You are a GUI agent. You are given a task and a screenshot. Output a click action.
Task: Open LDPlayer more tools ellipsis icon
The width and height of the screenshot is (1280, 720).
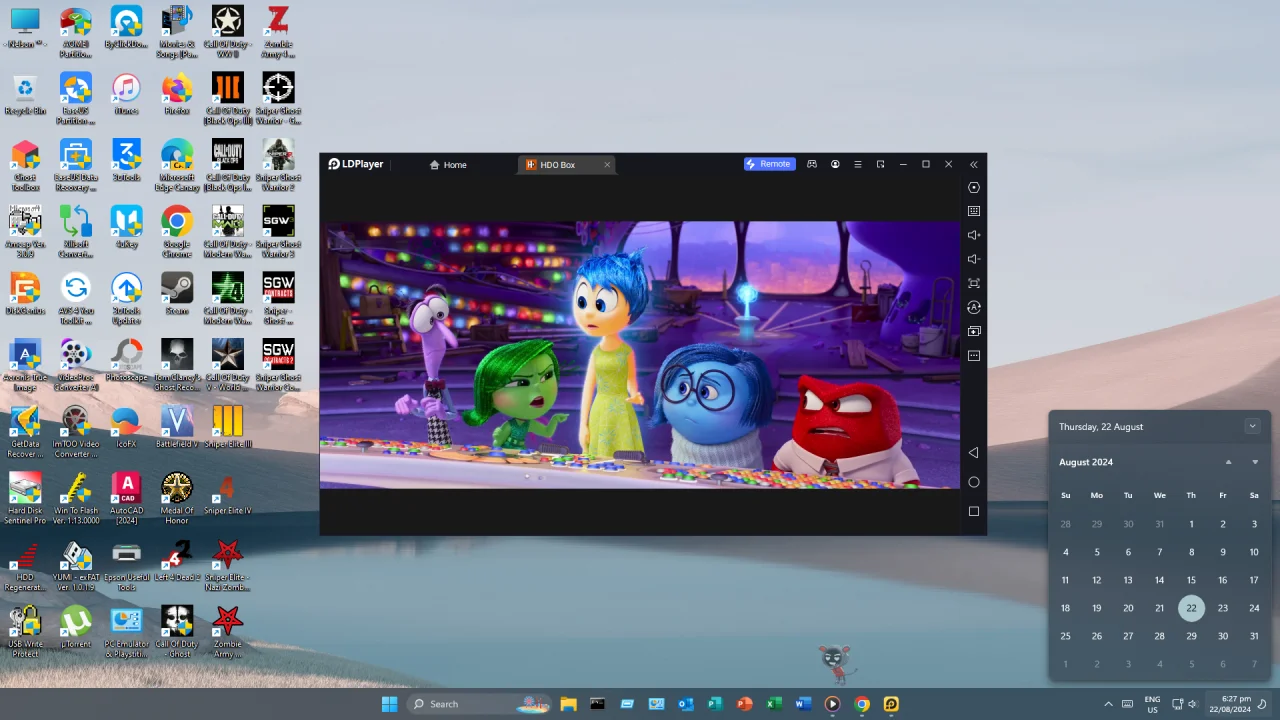click(974, 355)
